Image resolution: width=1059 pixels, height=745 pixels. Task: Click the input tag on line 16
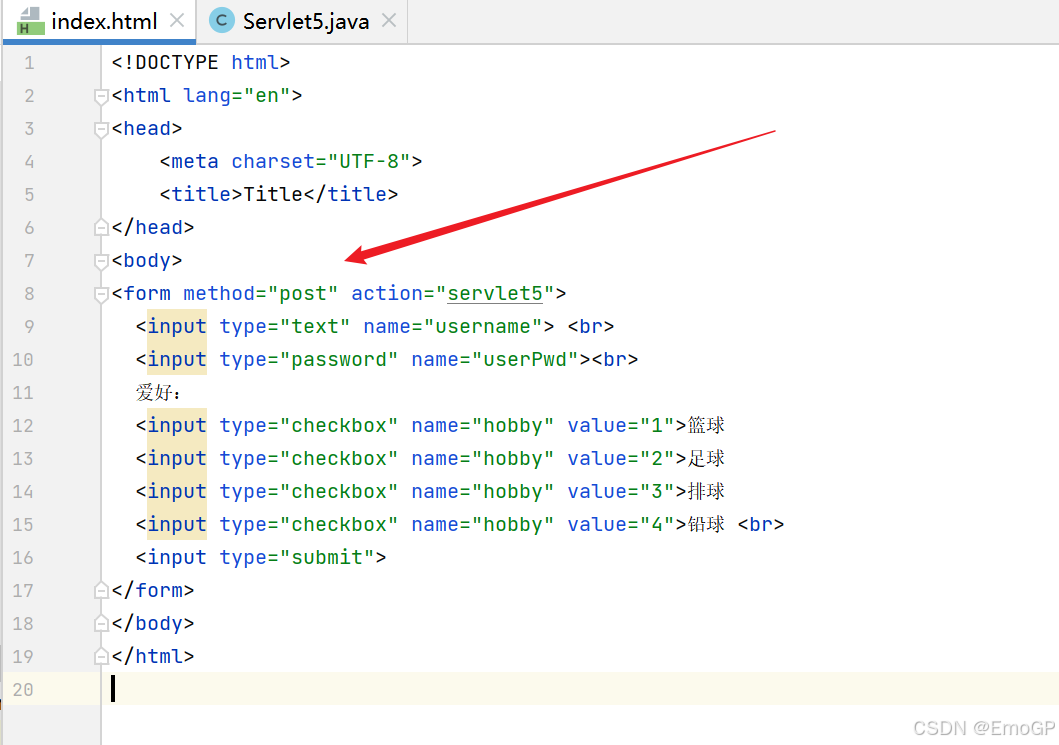(x=177, y=558)
